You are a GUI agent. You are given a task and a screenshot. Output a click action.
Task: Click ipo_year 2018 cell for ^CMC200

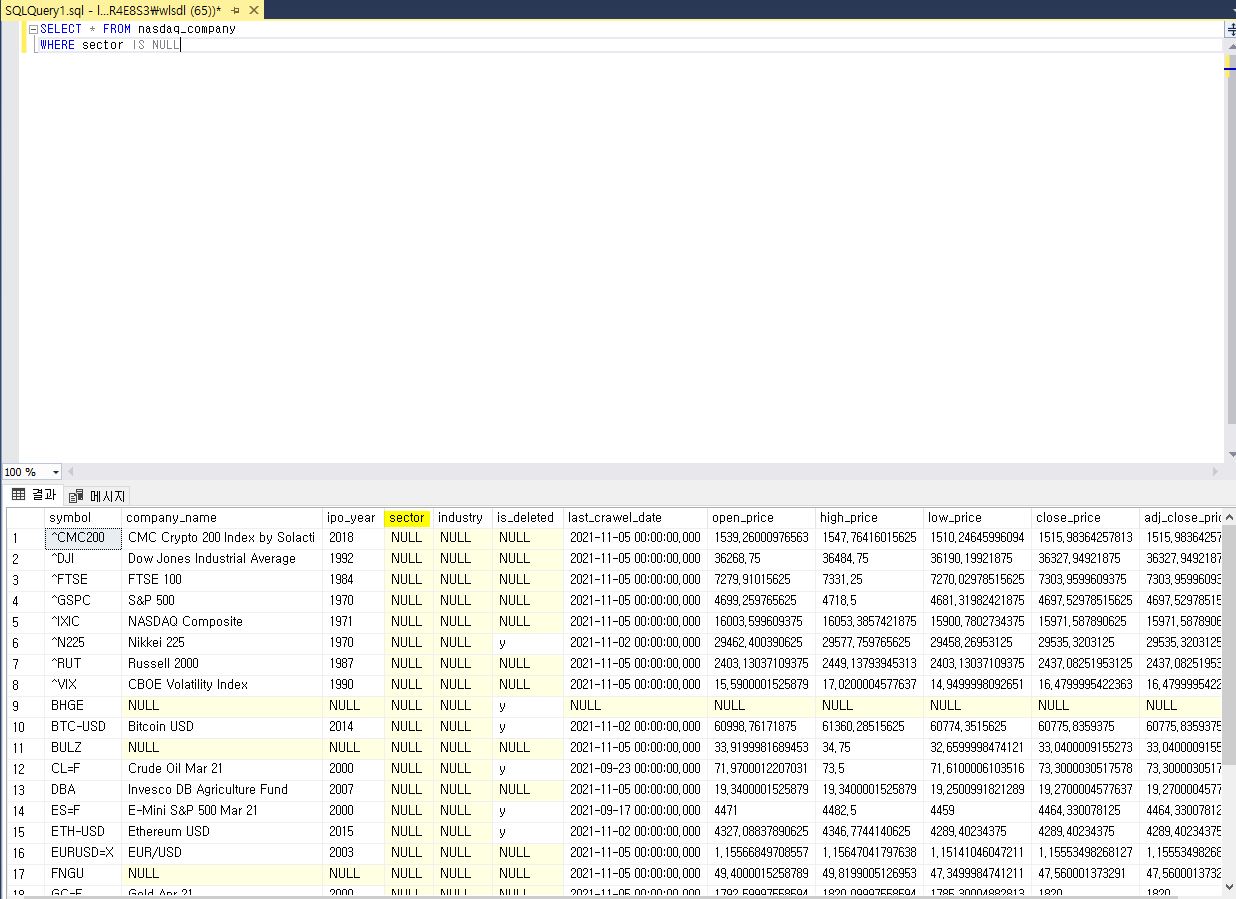tap(352, 538)
